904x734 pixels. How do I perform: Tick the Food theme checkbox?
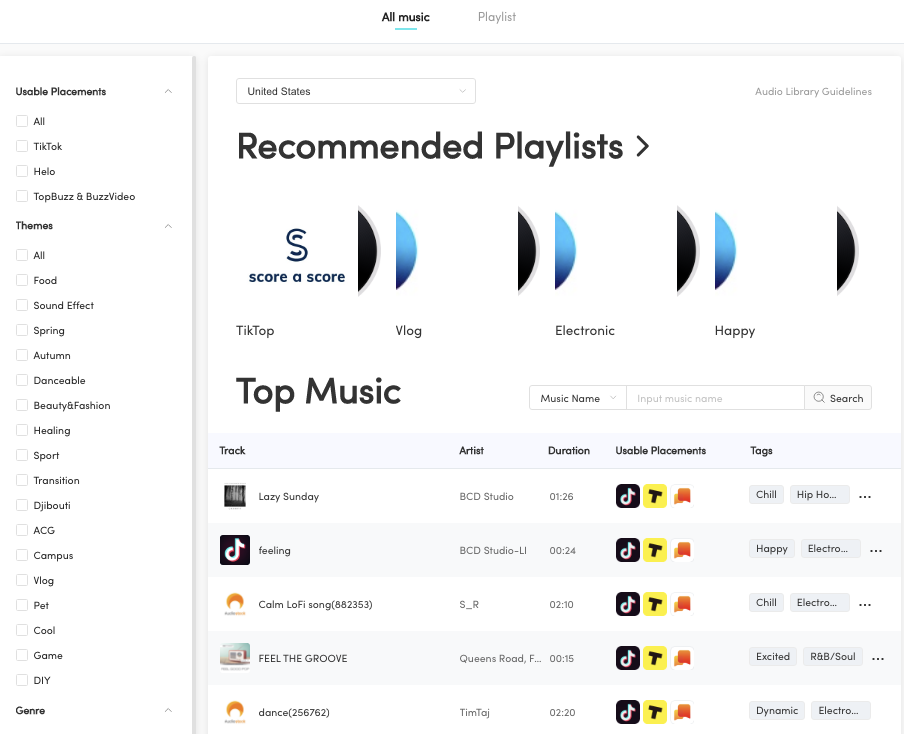22,280
